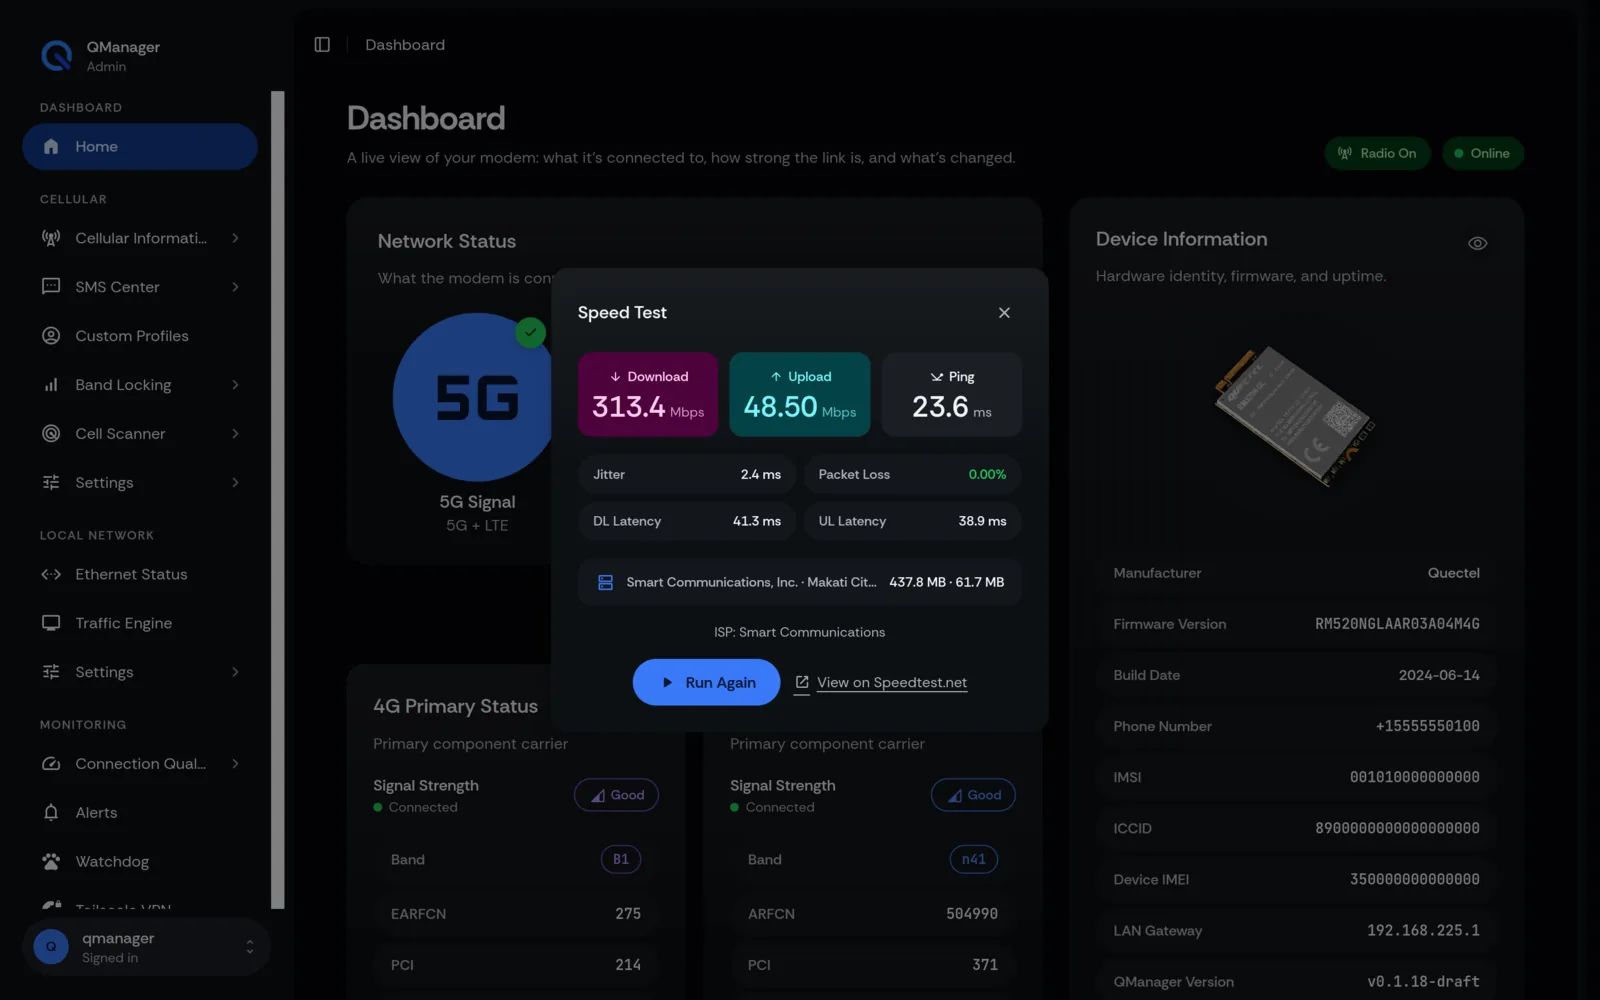Screen dimensions: 1600x1000
Task: Expand Connection Quality submenu chevron
Action: click(x=235, y=764)
